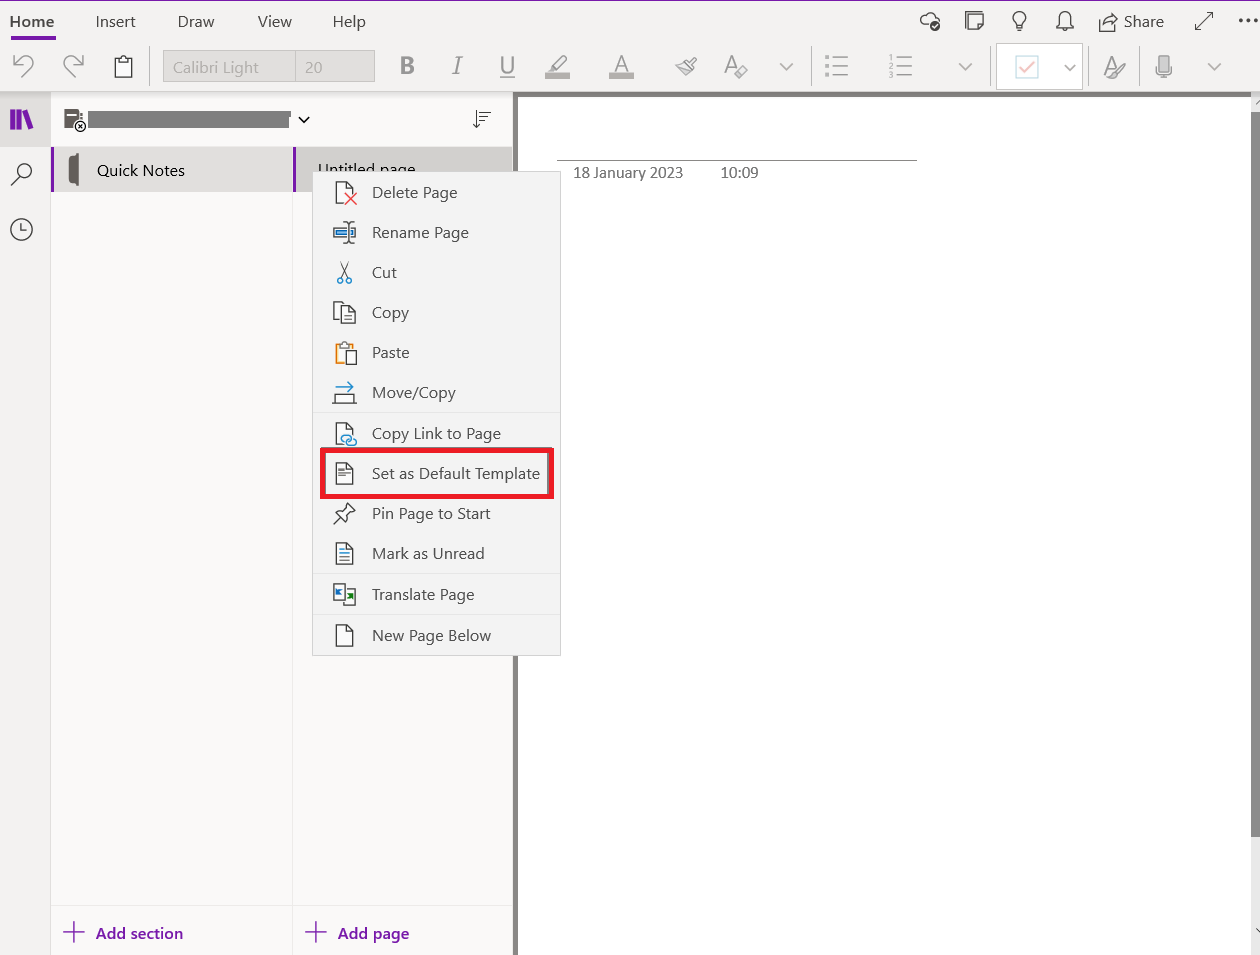
Task: Click the Add page button
Action: [357, 933]
